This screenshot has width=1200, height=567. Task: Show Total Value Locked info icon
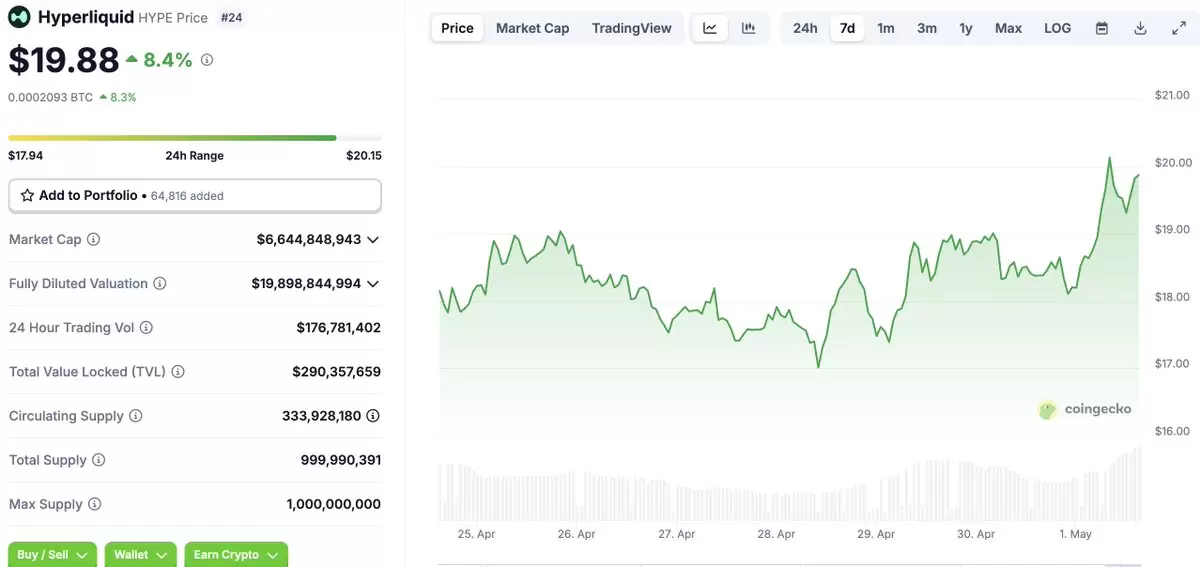(178, 372)
